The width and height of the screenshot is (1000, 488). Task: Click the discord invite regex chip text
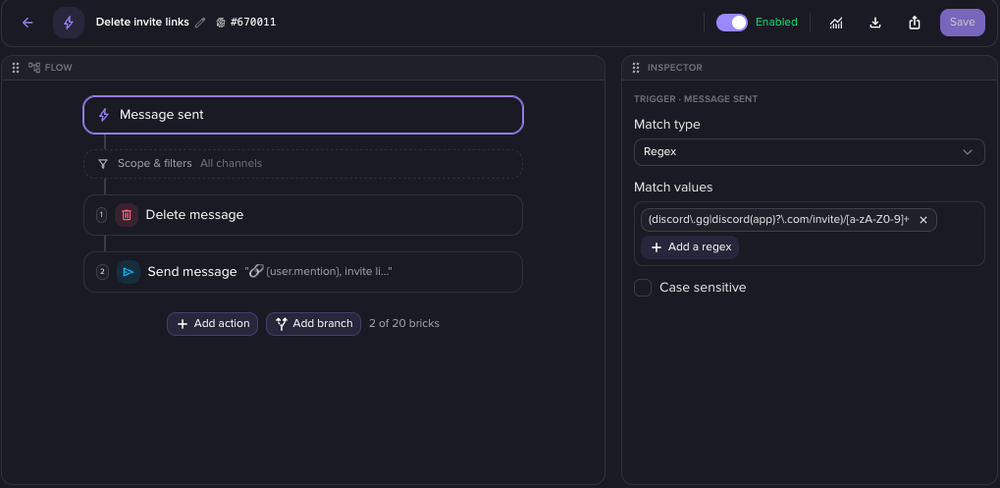tap(778, 219)
